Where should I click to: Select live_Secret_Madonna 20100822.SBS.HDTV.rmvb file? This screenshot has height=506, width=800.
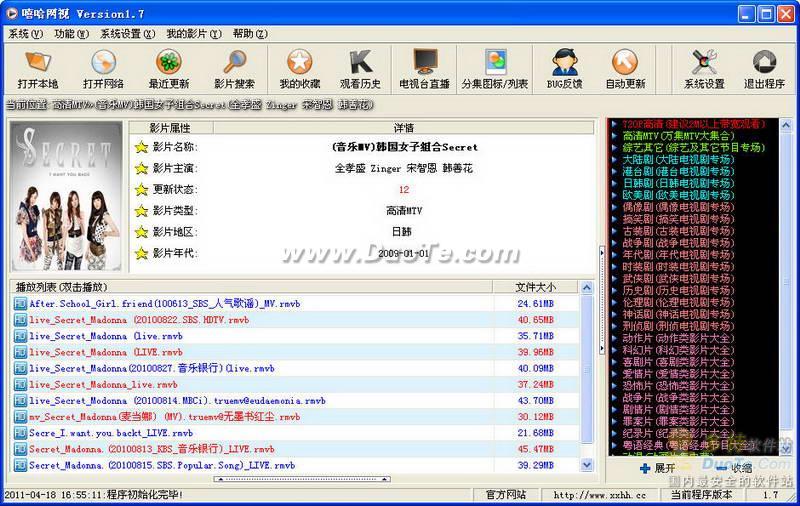click(x=139, y=320)
